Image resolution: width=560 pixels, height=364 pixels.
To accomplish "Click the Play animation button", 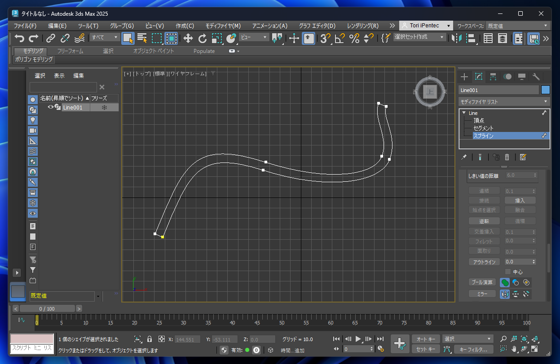I will pos(358,339).
